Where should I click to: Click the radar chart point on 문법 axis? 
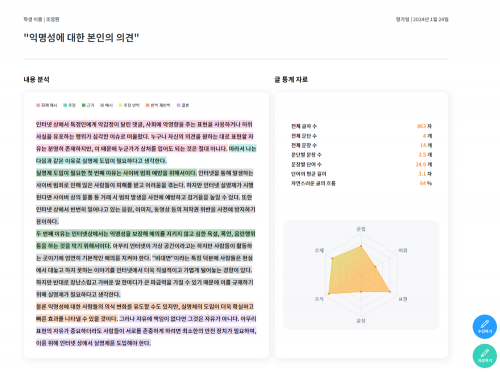click(361, 246)
